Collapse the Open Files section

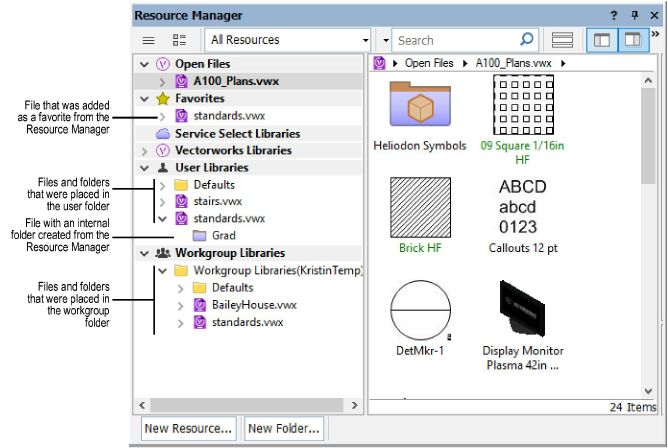click(144, 64)
